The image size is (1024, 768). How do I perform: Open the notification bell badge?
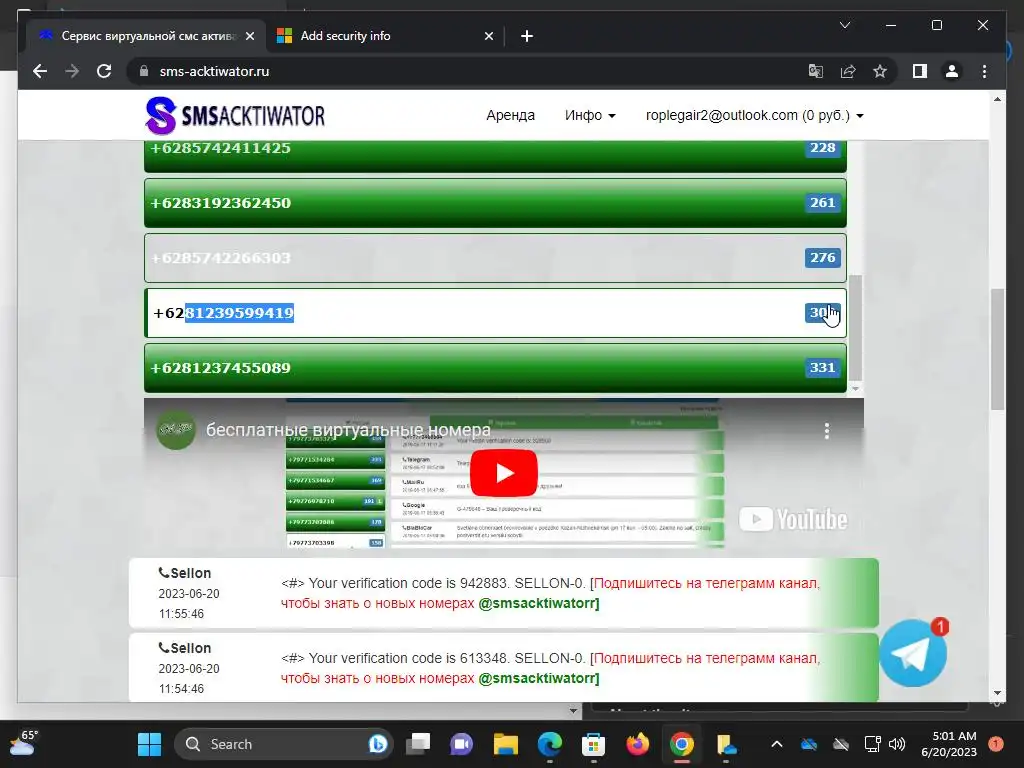[995, 744]
